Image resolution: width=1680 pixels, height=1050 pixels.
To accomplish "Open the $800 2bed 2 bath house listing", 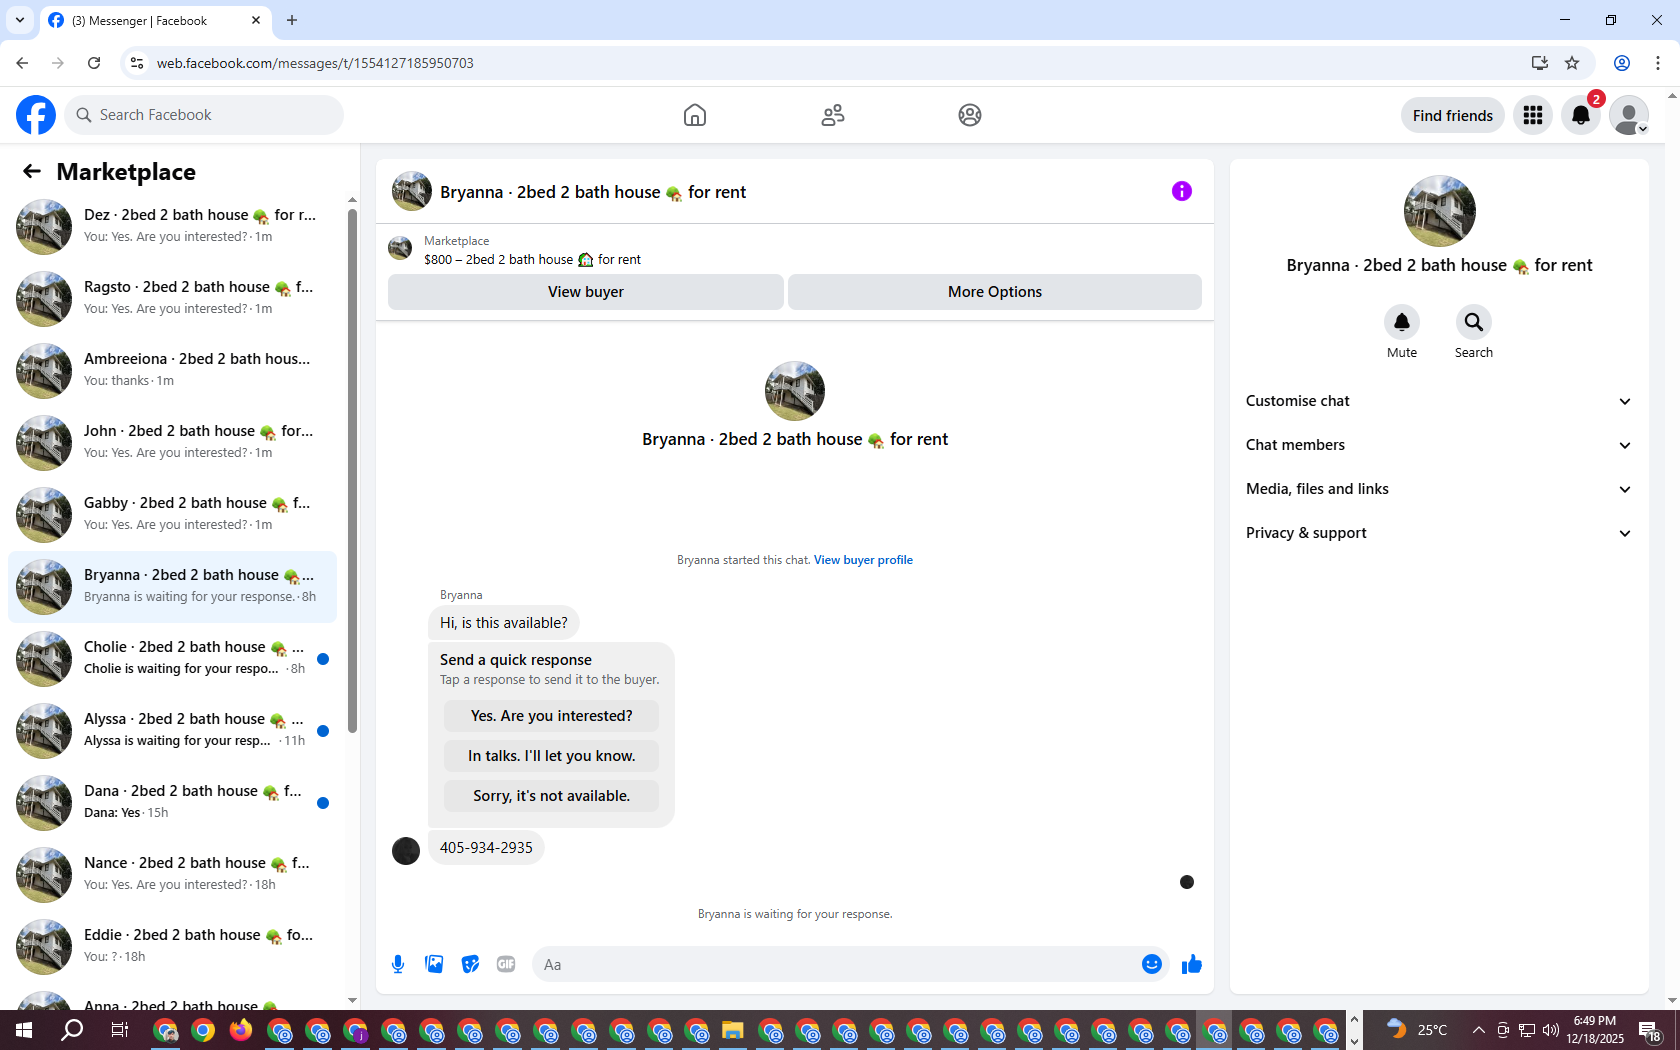I will click(532, 259).
